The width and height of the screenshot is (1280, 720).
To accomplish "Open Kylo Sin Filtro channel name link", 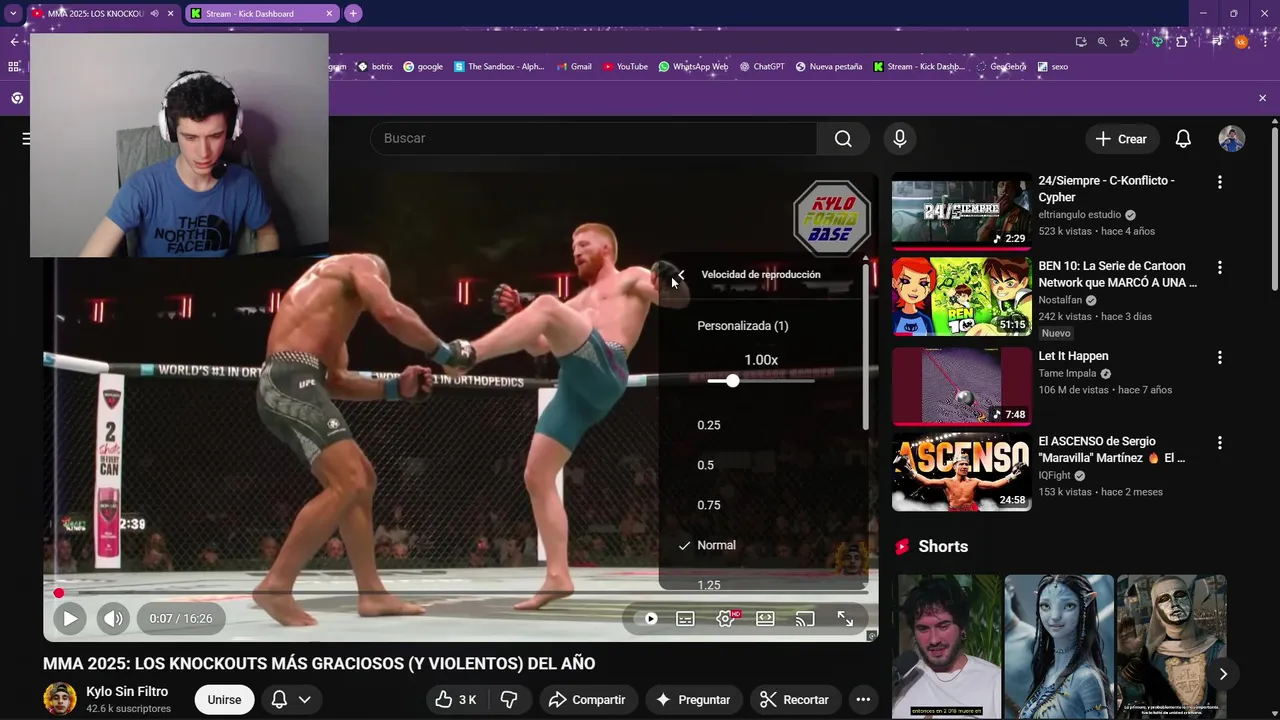I will click(127, 692).
